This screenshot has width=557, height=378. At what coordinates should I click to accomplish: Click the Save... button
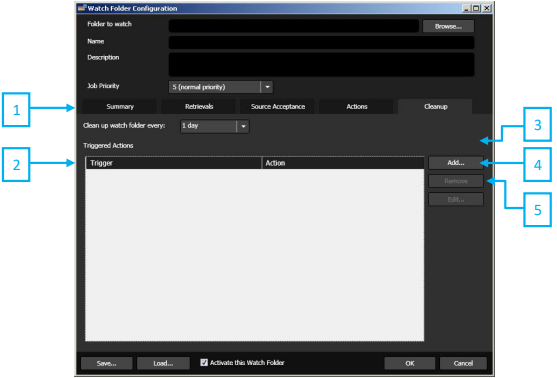pyautogui.click(x=107, y=363)
